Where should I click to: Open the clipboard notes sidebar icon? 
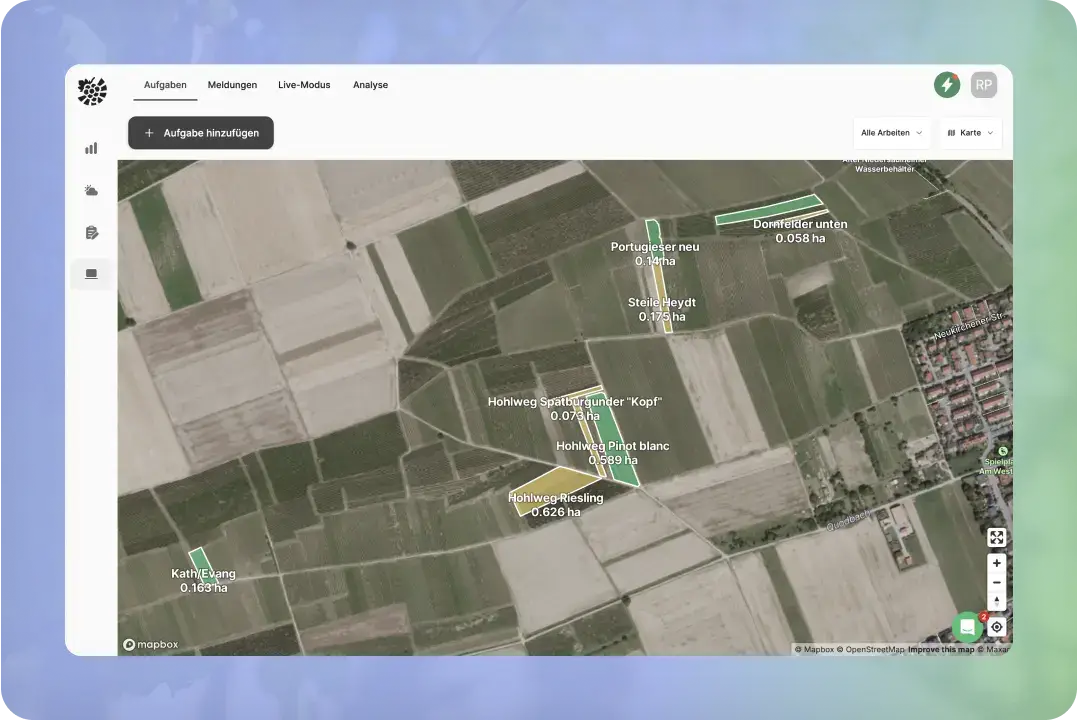tap(92, 233)
